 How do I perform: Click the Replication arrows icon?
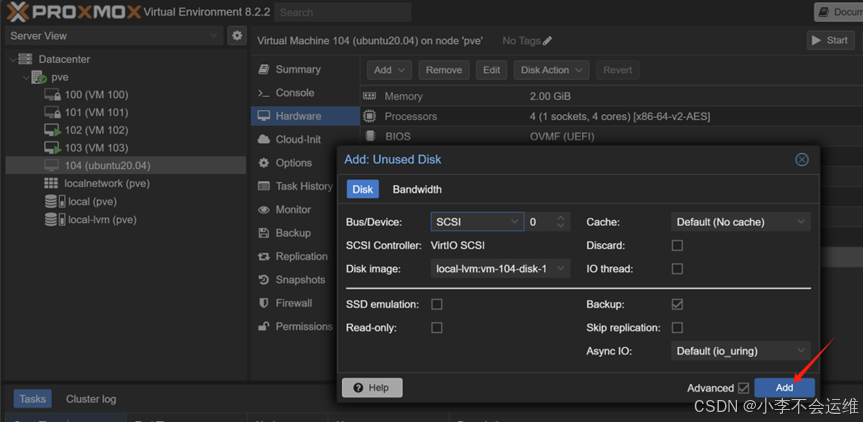pos(264,256)
